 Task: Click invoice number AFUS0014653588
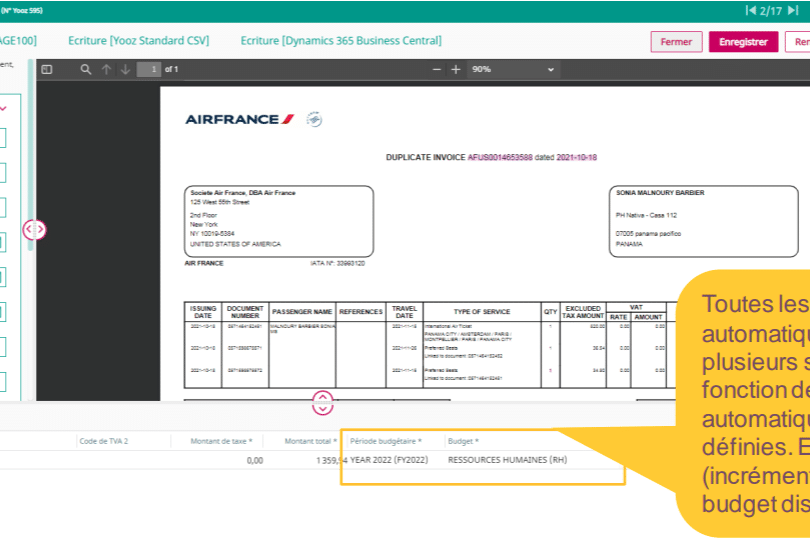pyautogui.click(x=500, y=158)
